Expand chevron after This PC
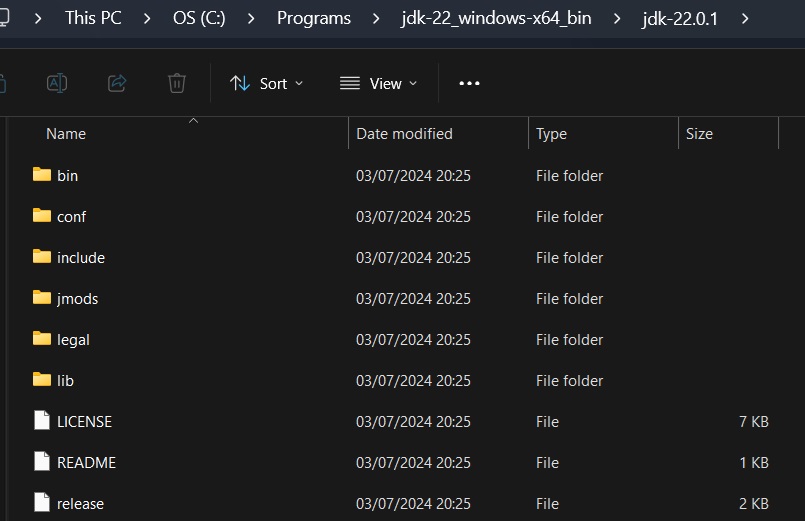Viewport: 805px width, 521px height. point(147,19)
